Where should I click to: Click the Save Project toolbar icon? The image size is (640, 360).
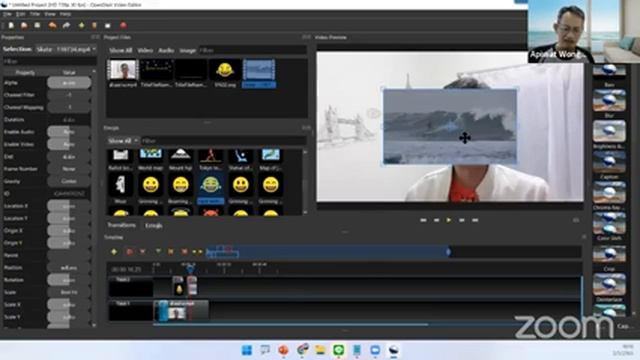point(37,25)
